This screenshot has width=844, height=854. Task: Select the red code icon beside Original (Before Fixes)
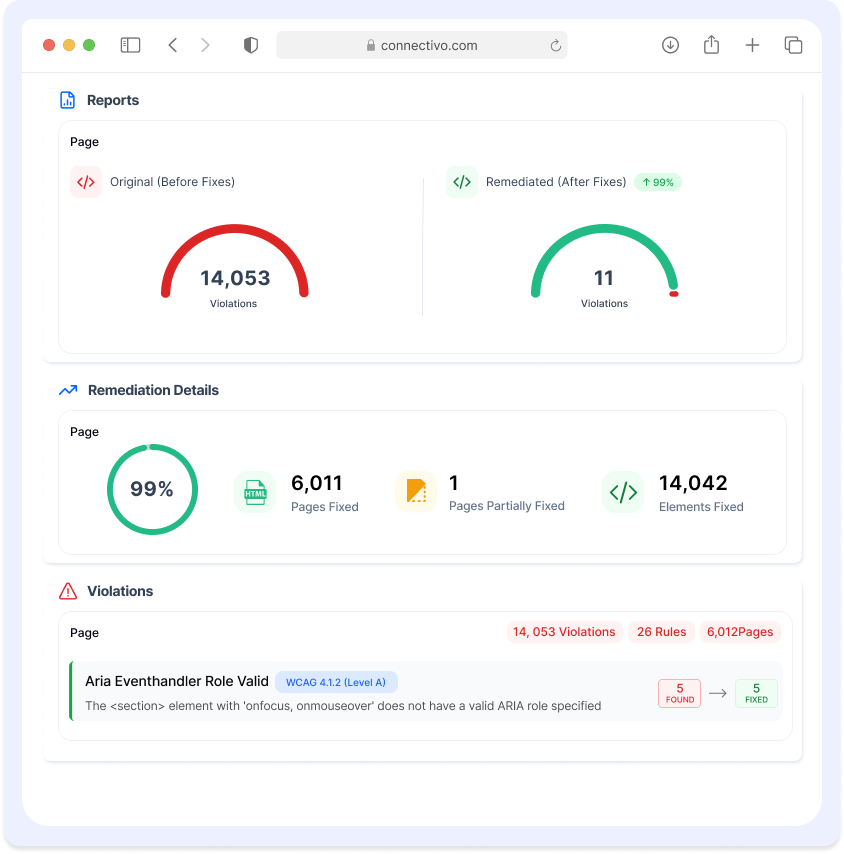coord(86,182)
